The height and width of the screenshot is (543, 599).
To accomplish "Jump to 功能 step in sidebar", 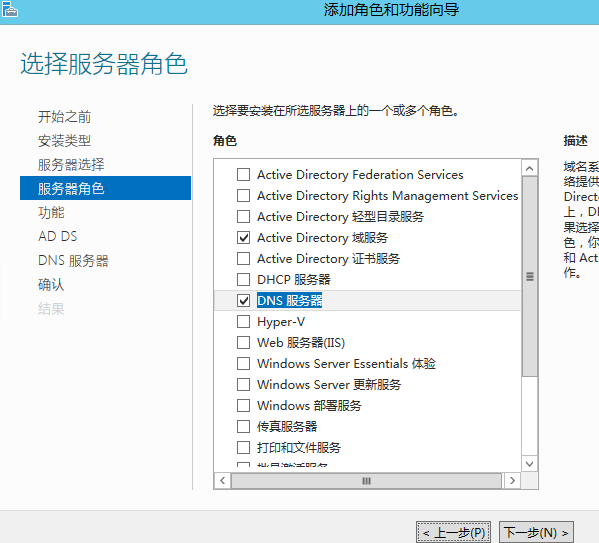I will 51,212.
